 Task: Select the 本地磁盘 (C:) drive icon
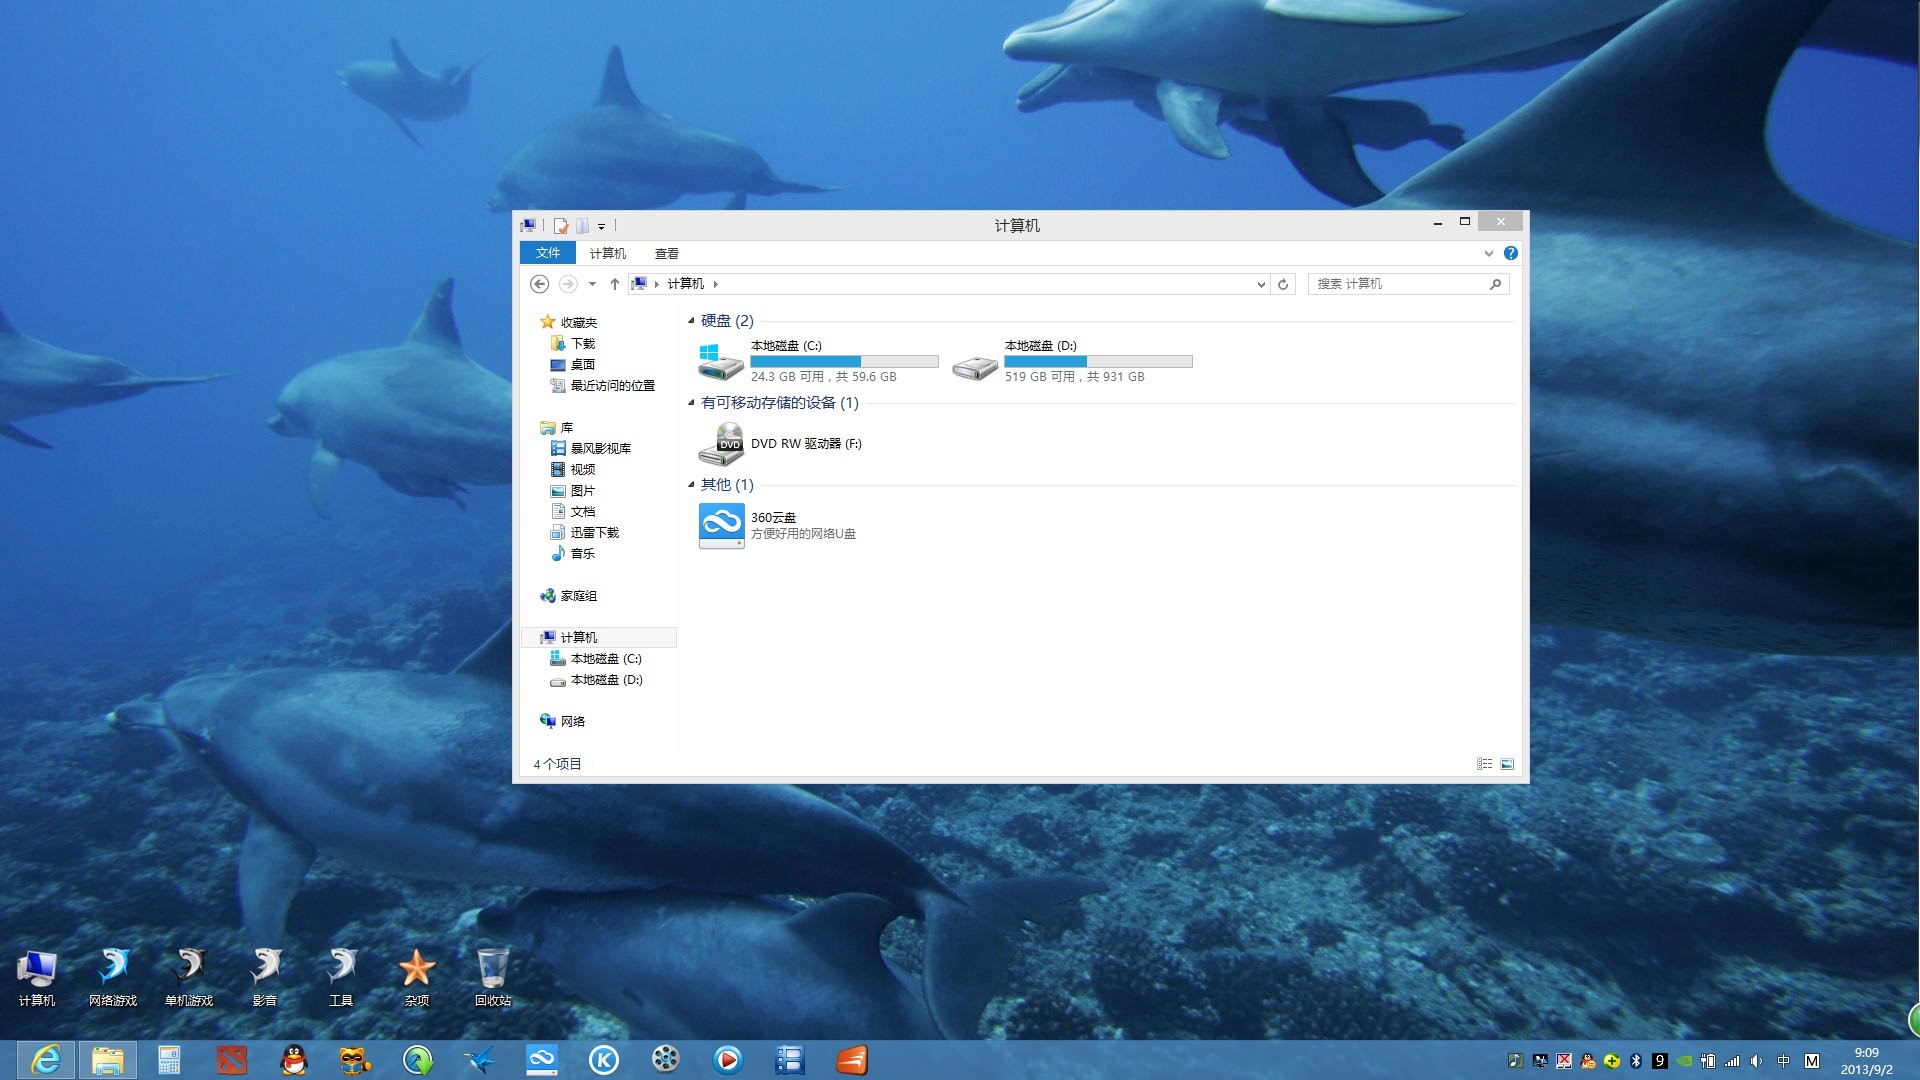click(x=720, y=361)
